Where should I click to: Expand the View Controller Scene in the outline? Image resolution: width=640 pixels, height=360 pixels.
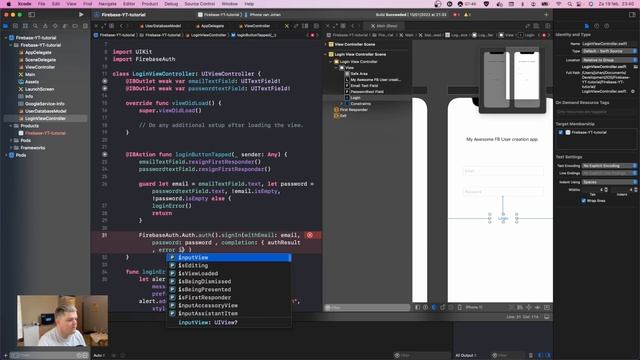[x=326, y=44]
